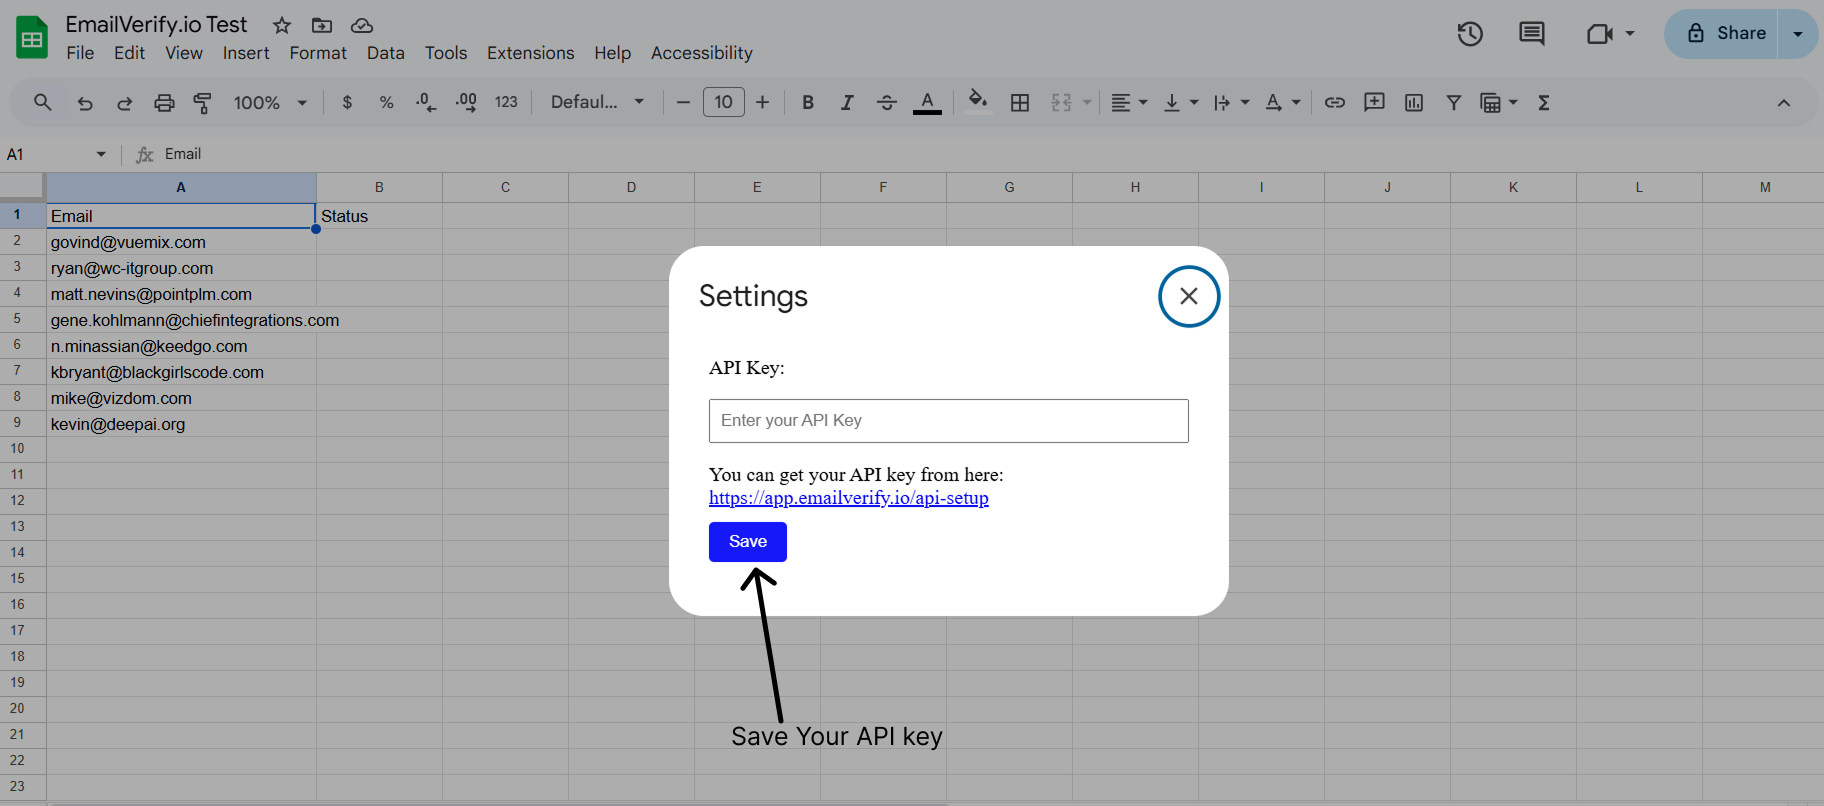Image resolution: width=1824 pixels, height=806 pixels.
Task: Collapse the toolbar header with chevron
Action: pyautogui.click(x=1784, y=102)
